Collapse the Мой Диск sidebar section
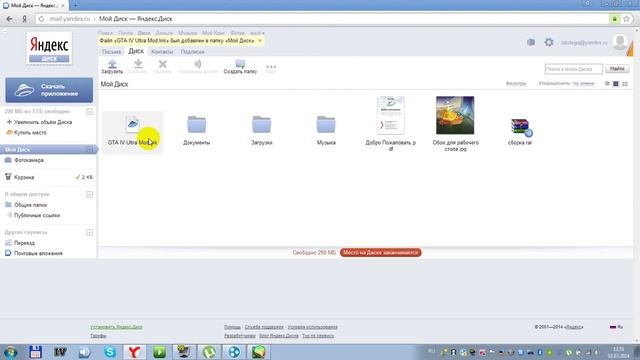 coord(89,149)
